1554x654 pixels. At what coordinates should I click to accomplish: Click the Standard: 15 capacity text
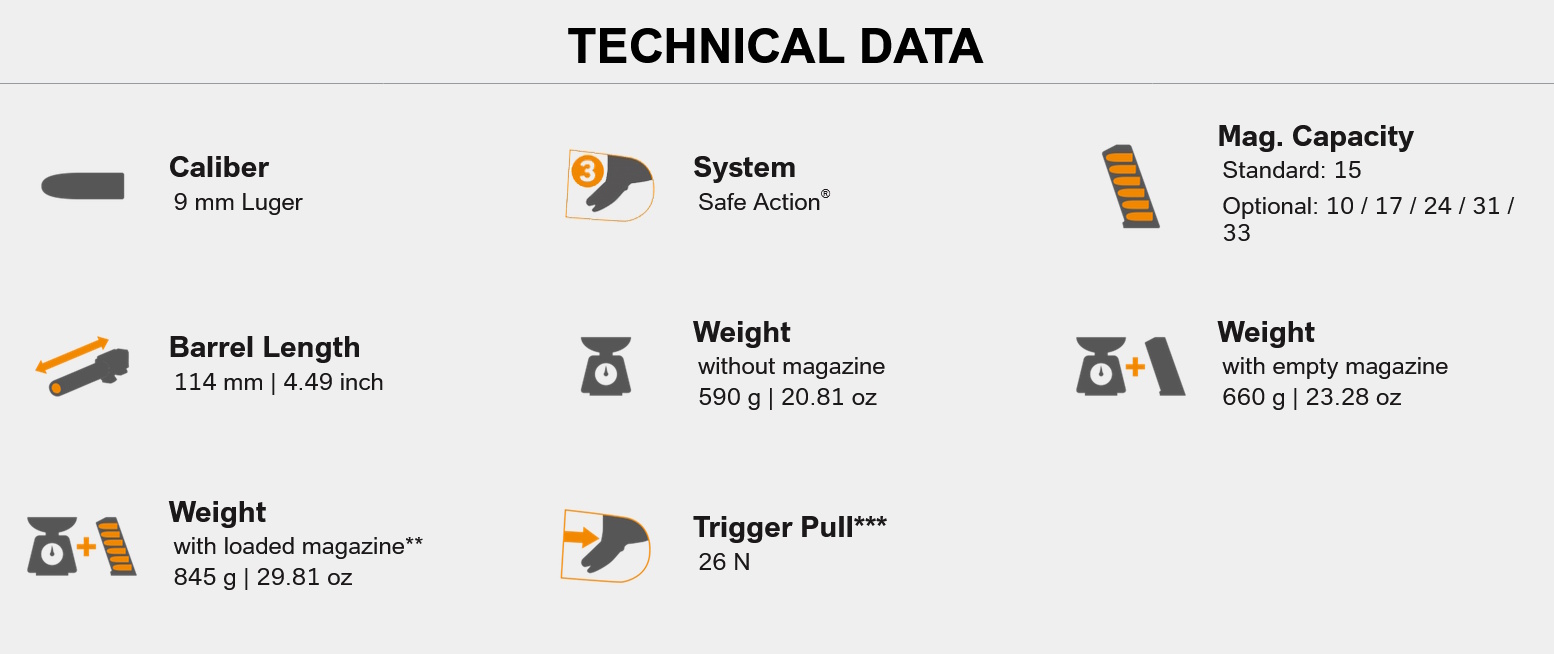[1292, 170]
